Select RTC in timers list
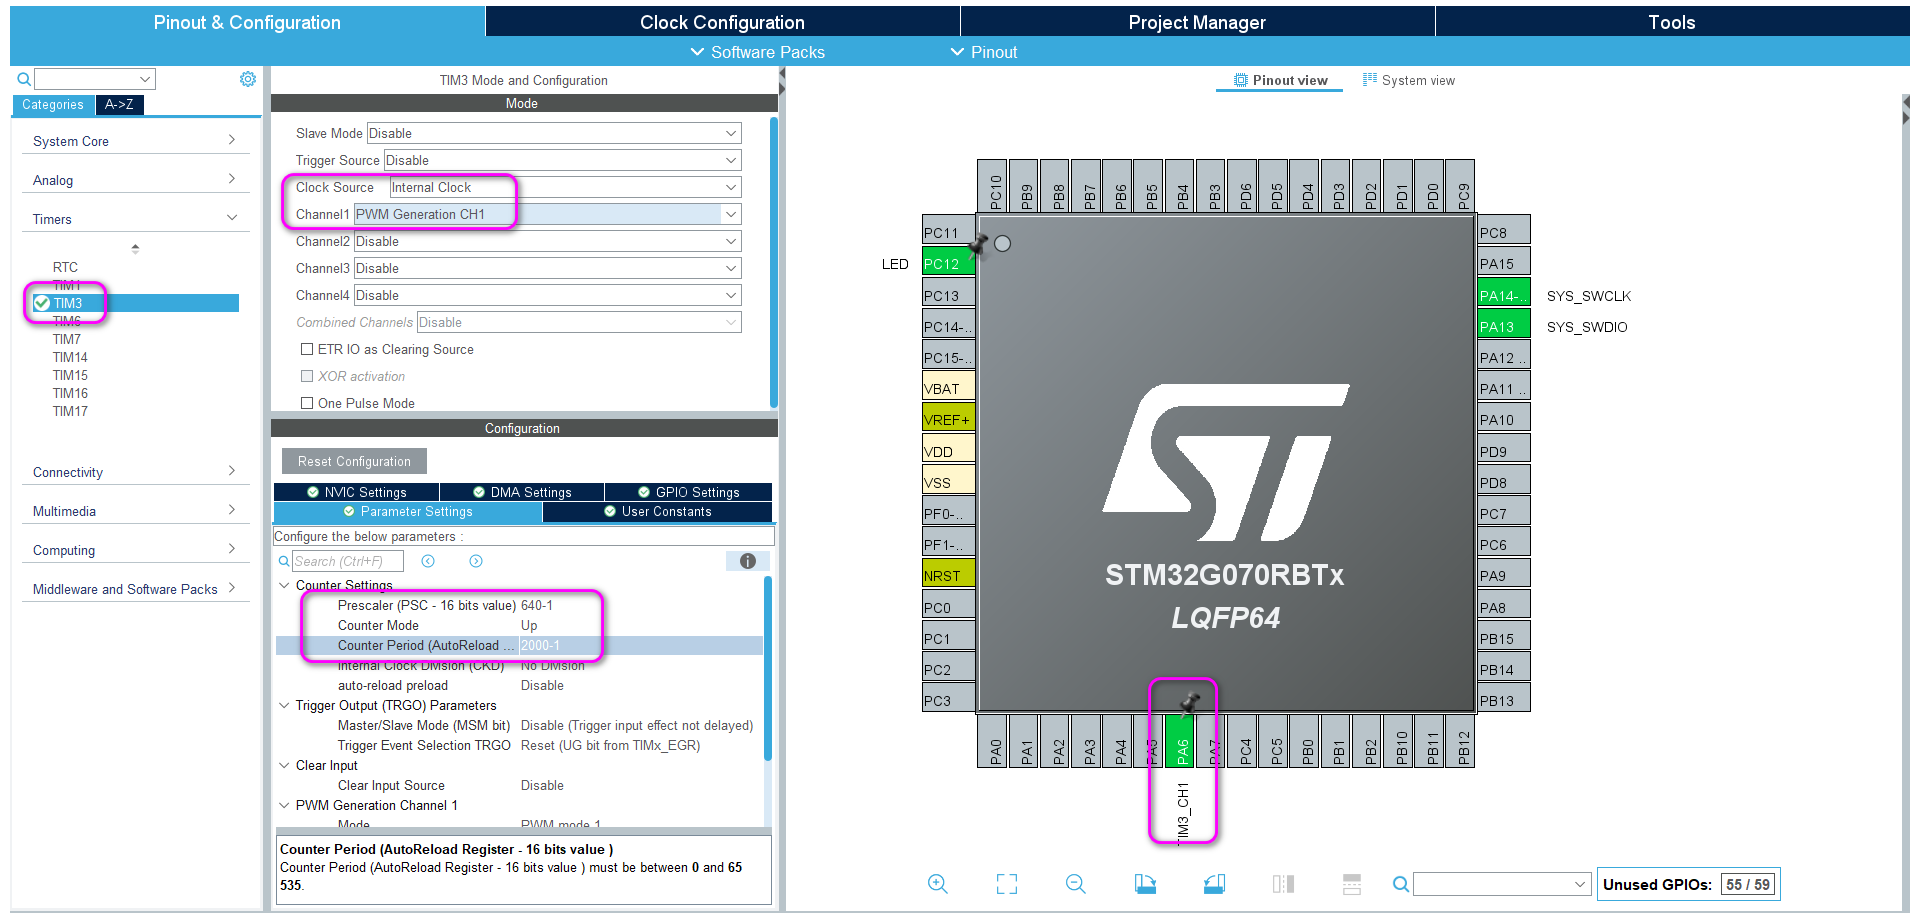 click(x=65, y=267)
